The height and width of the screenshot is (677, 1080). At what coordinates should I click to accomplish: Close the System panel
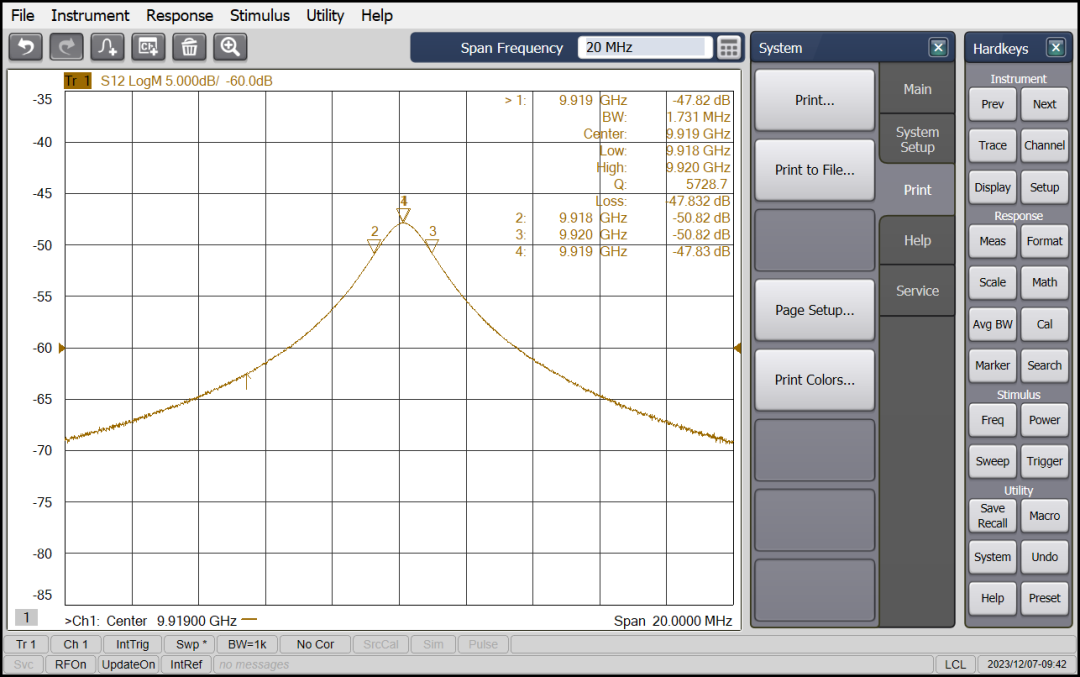point(938,48)
